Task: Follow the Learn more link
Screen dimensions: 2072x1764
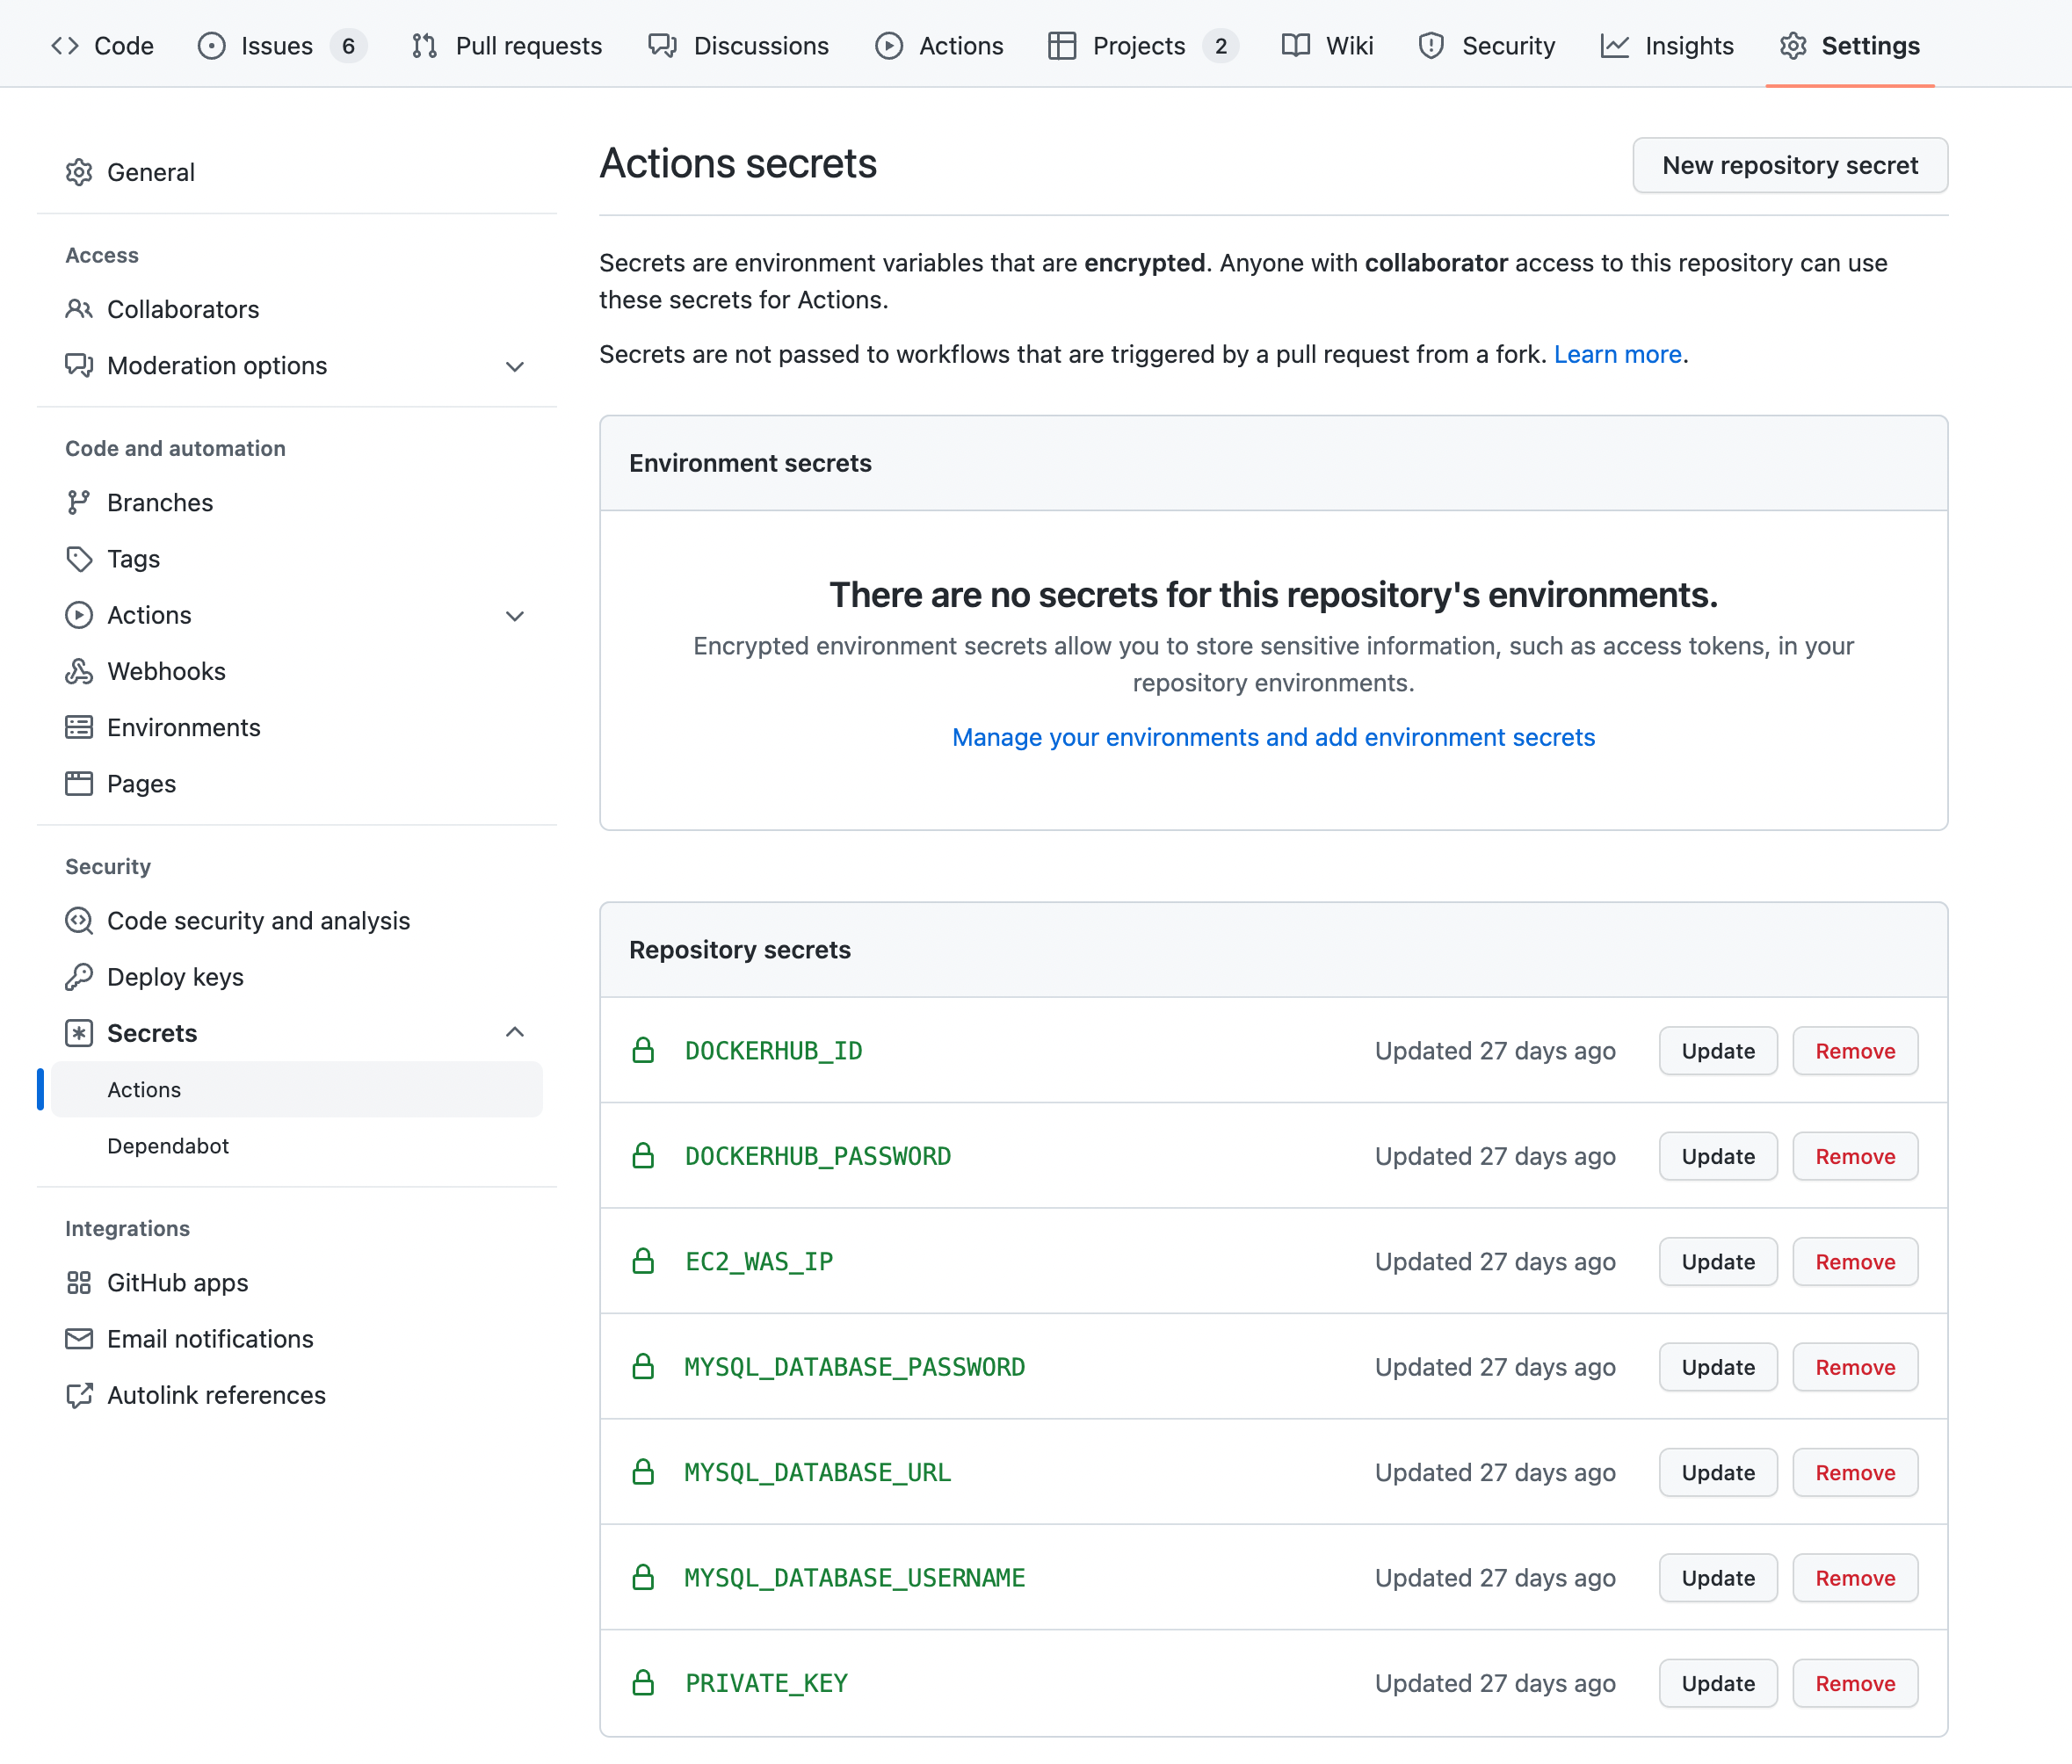Action: tap(1617, 354)
